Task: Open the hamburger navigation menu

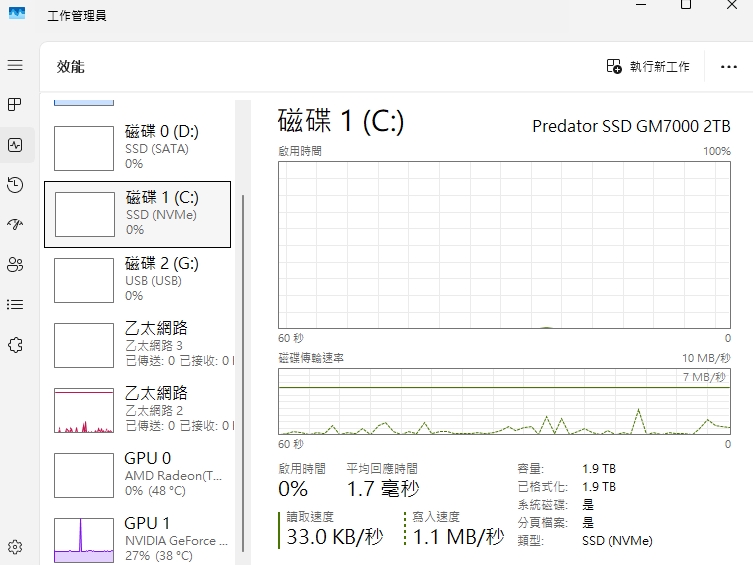Action: click(x=15, y=65)
